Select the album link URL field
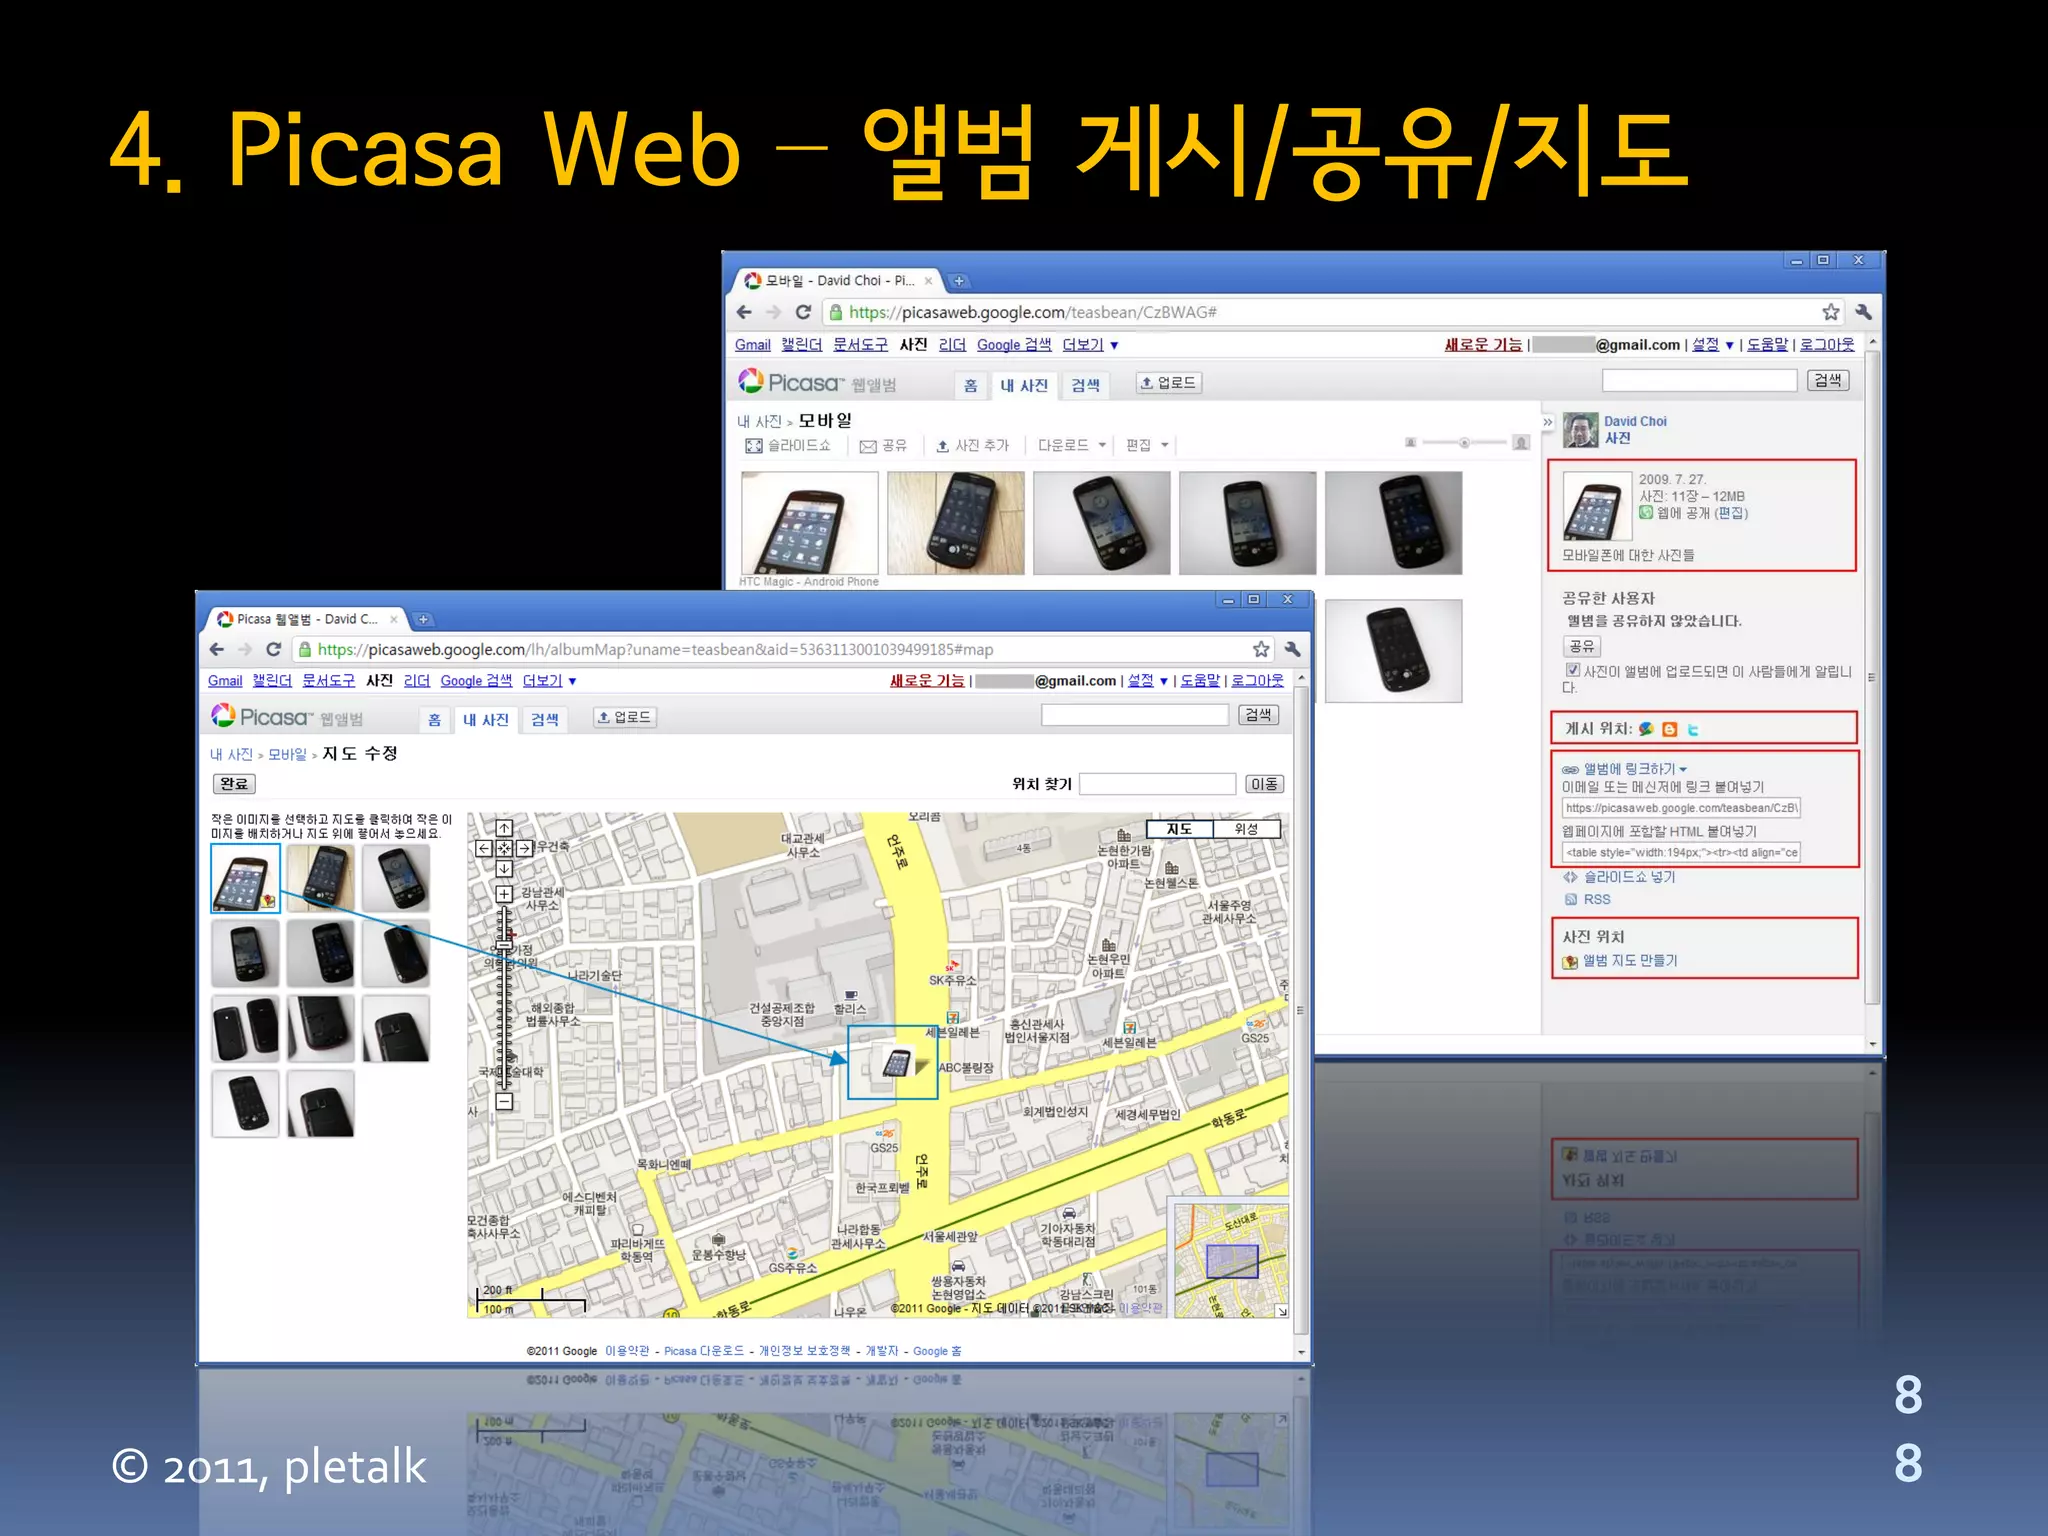The width and height of the screenshot is (2048, 1536). (x=1681, y=808)
